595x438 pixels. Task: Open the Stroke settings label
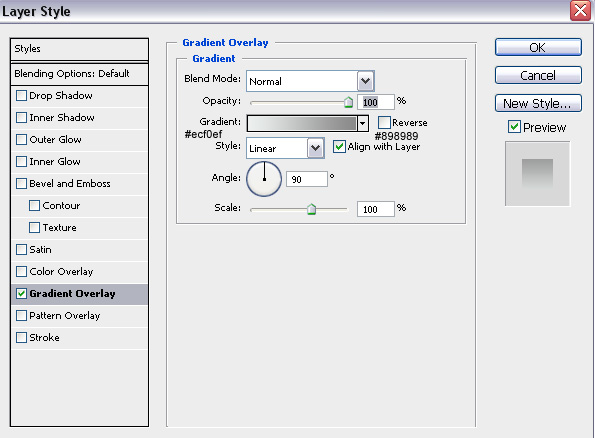44,337
